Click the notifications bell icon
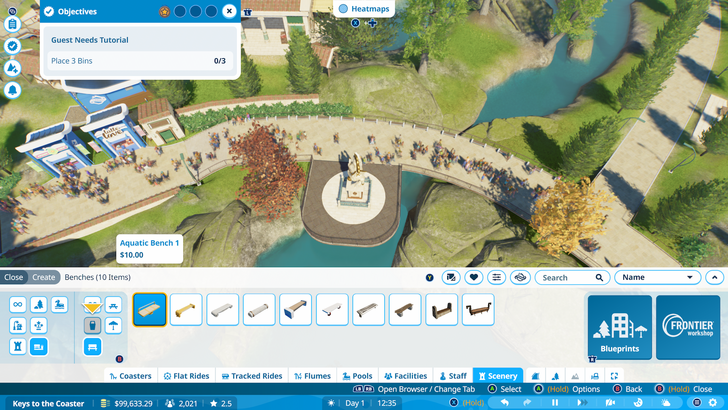 (13, 89)
